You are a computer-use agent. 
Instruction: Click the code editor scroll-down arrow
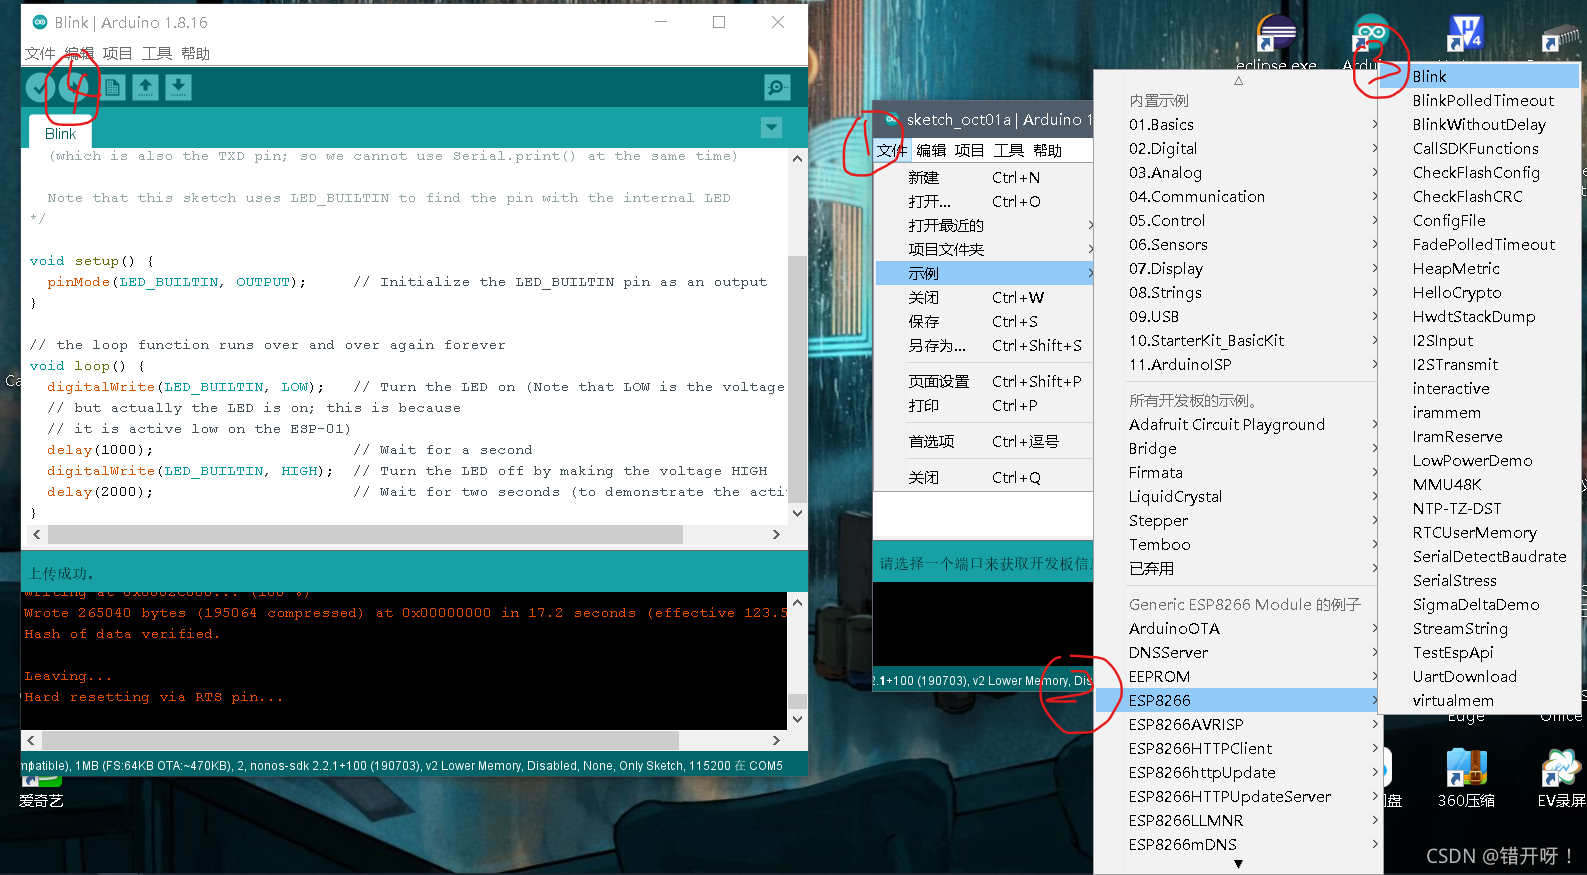[x=797, y=513]
